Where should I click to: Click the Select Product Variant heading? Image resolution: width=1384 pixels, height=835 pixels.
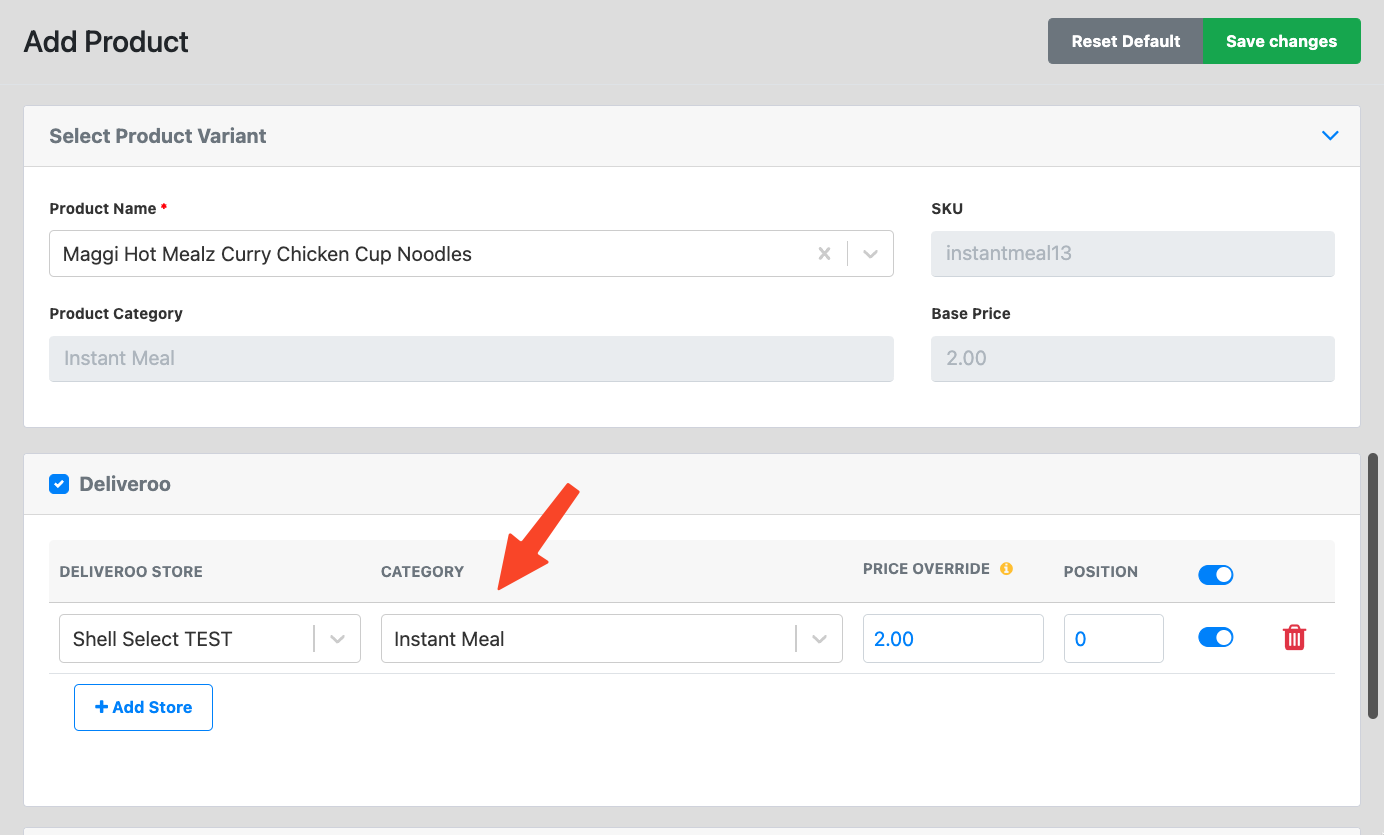pos(158,136)
